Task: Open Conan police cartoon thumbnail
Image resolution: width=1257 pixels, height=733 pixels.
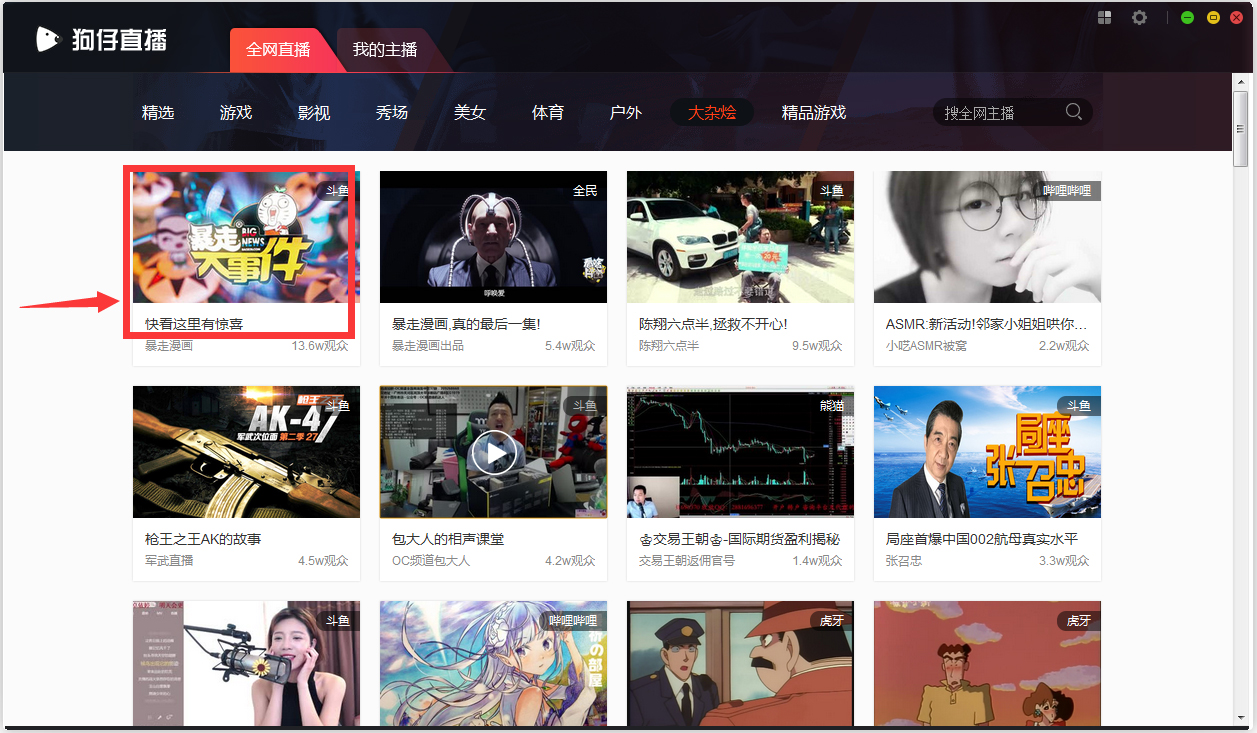Action: [740, 663]
